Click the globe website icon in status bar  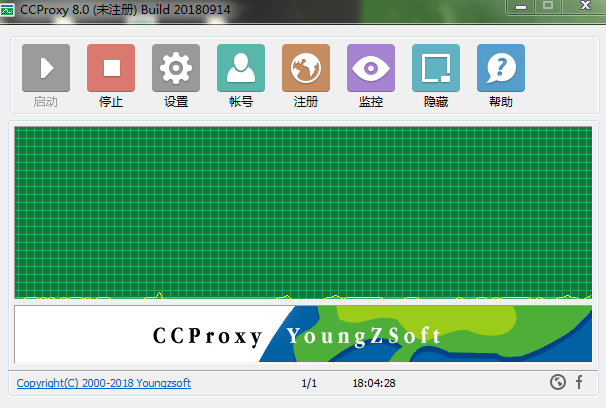coord(558,382)
